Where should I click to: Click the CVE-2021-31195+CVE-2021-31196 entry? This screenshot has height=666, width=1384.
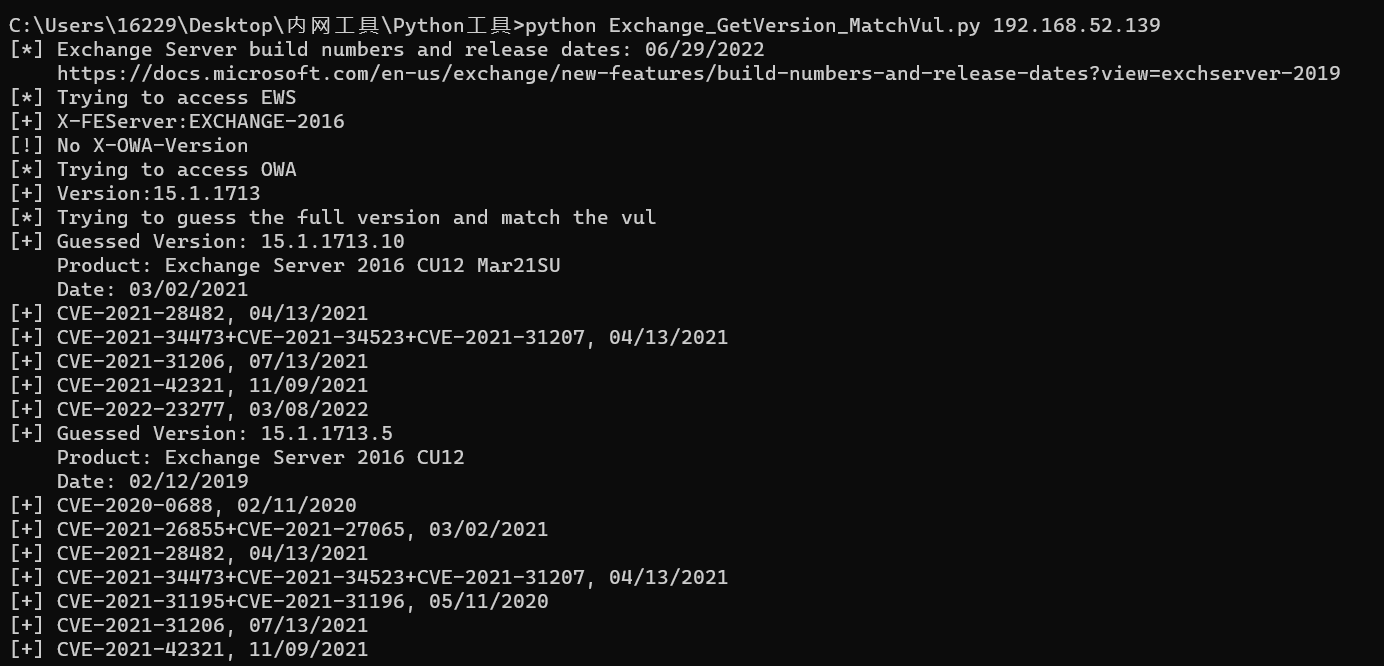click(302, 601)
